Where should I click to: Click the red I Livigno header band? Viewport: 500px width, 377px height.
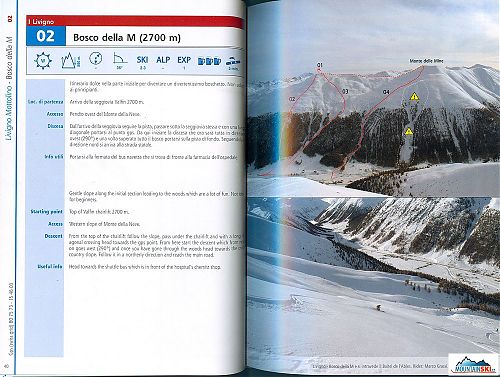pos(135,21)
